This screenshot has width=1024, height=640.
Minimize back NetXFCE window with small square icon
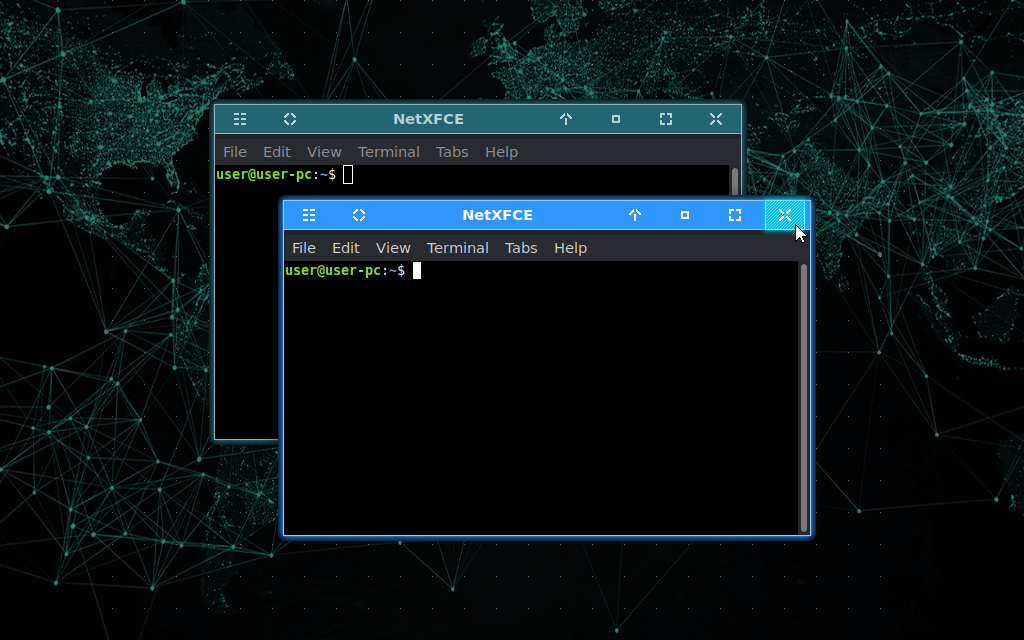616,119
